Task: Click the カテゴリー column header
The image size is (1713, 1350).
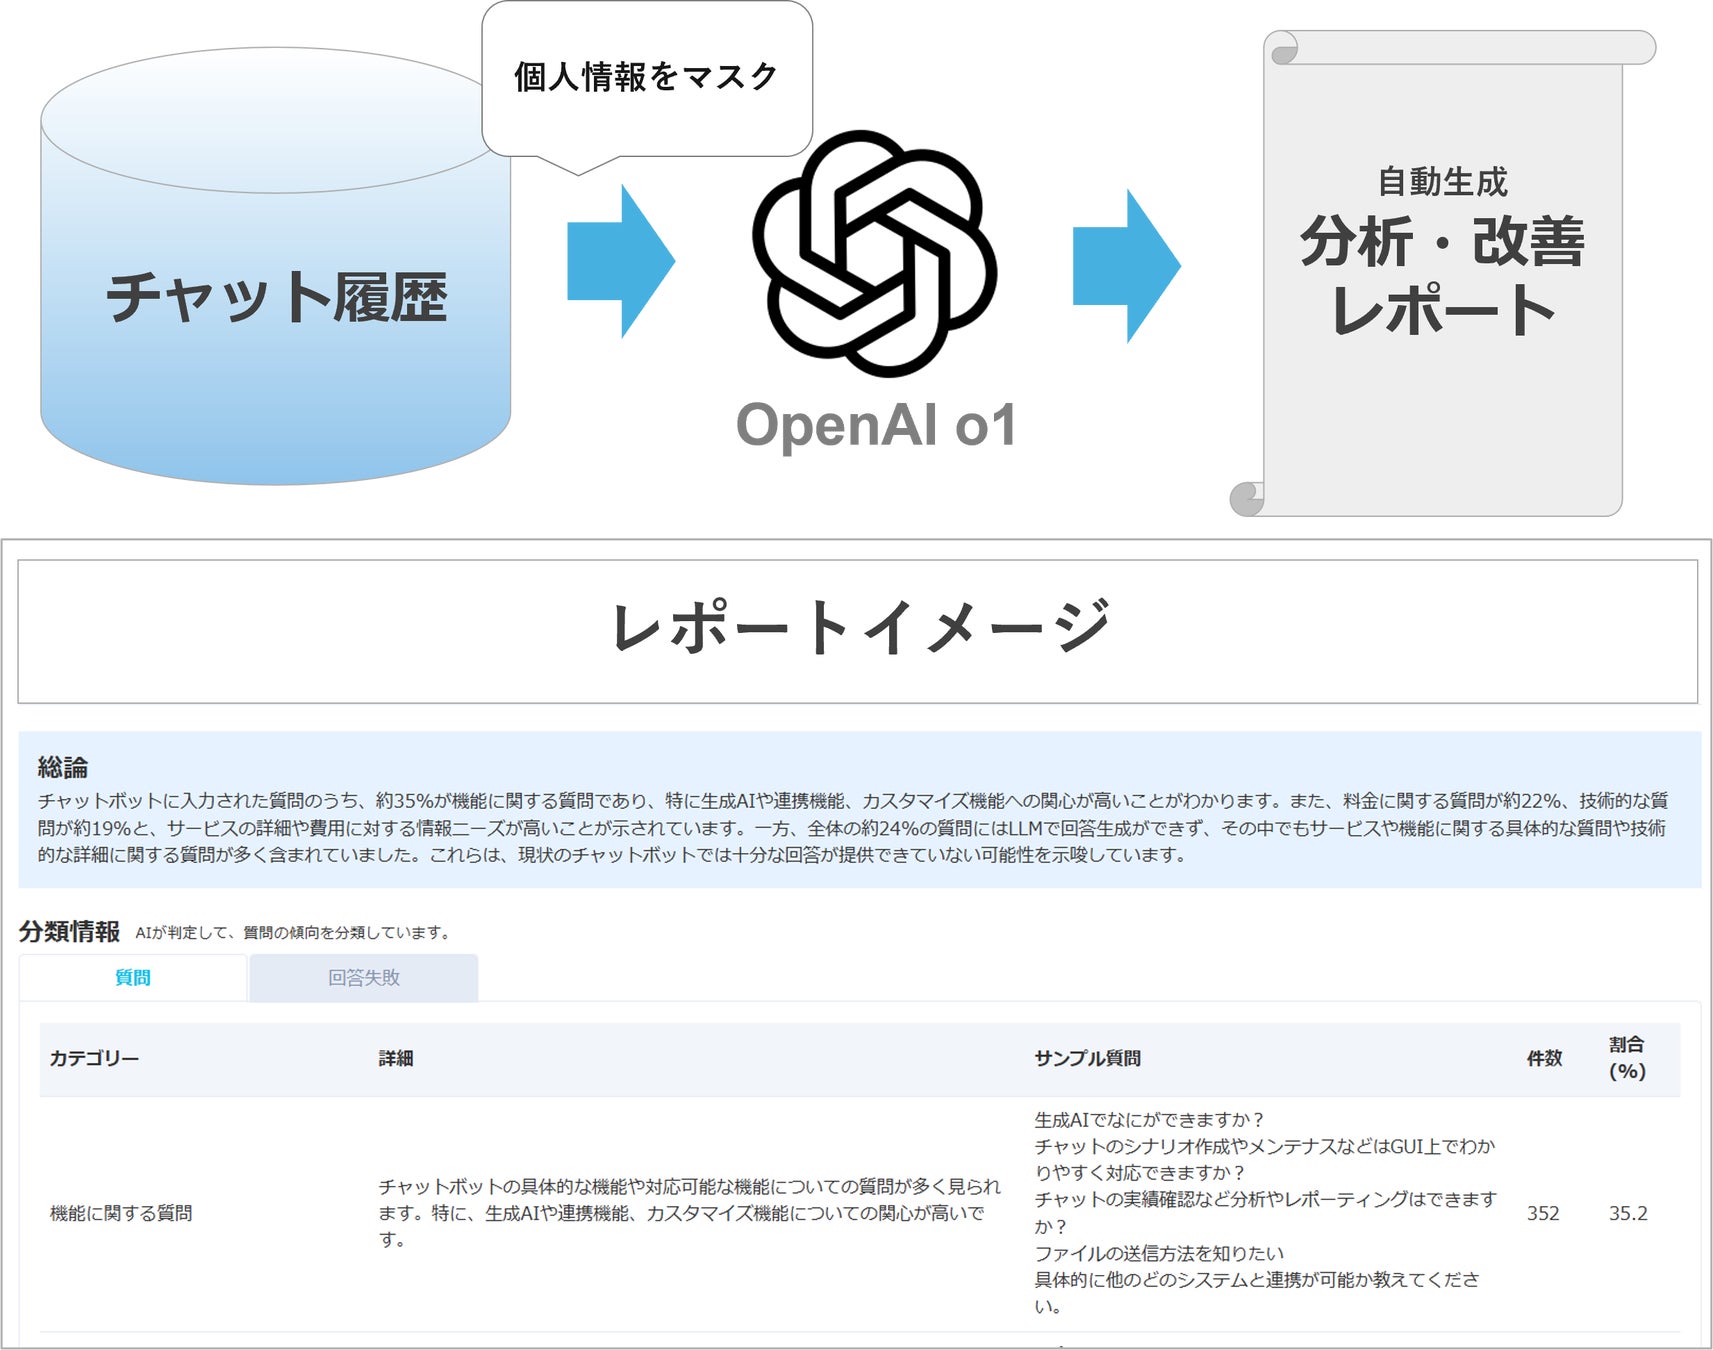Action: (x=95, y=1058)
